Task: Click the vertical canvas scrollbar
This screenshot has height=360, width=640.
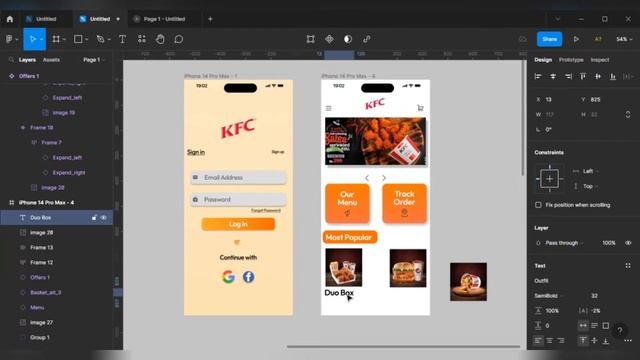Action: 523,118
